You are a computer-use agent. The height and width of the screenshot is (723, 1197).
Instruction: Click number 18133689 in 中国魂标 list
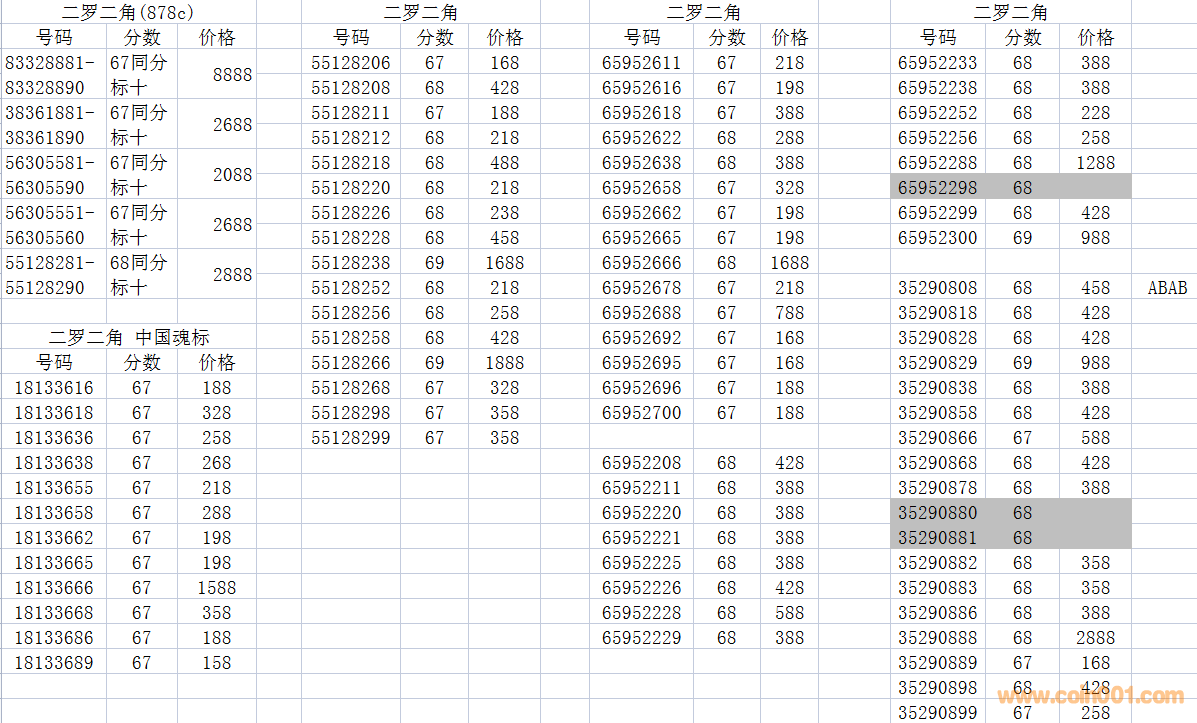coord(53,663)
